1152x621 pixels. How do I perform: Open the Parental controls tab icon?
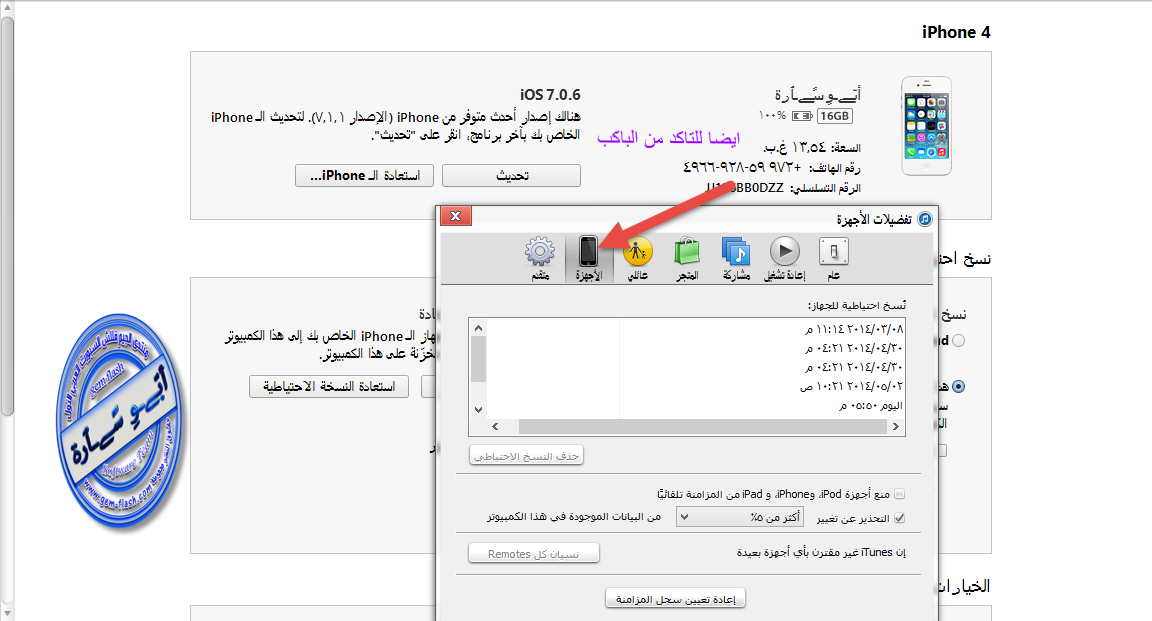click(638, 258)
